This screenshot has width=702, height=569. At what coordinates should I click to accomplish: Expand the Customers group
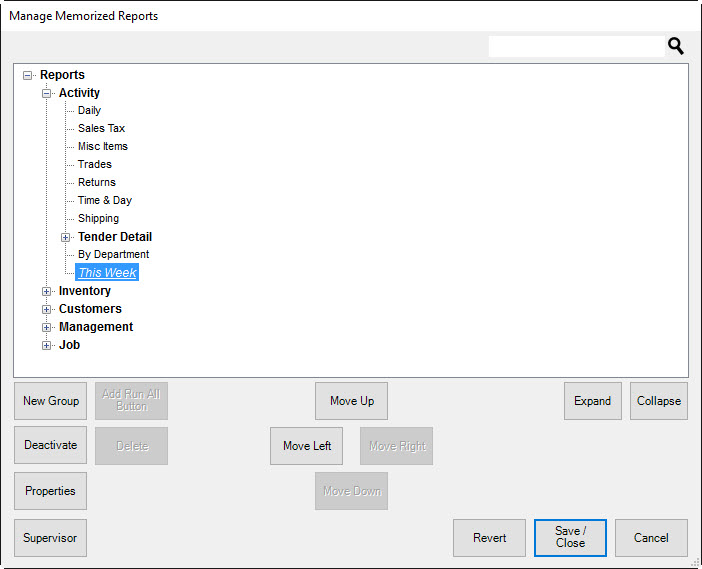tap(47, 309)
